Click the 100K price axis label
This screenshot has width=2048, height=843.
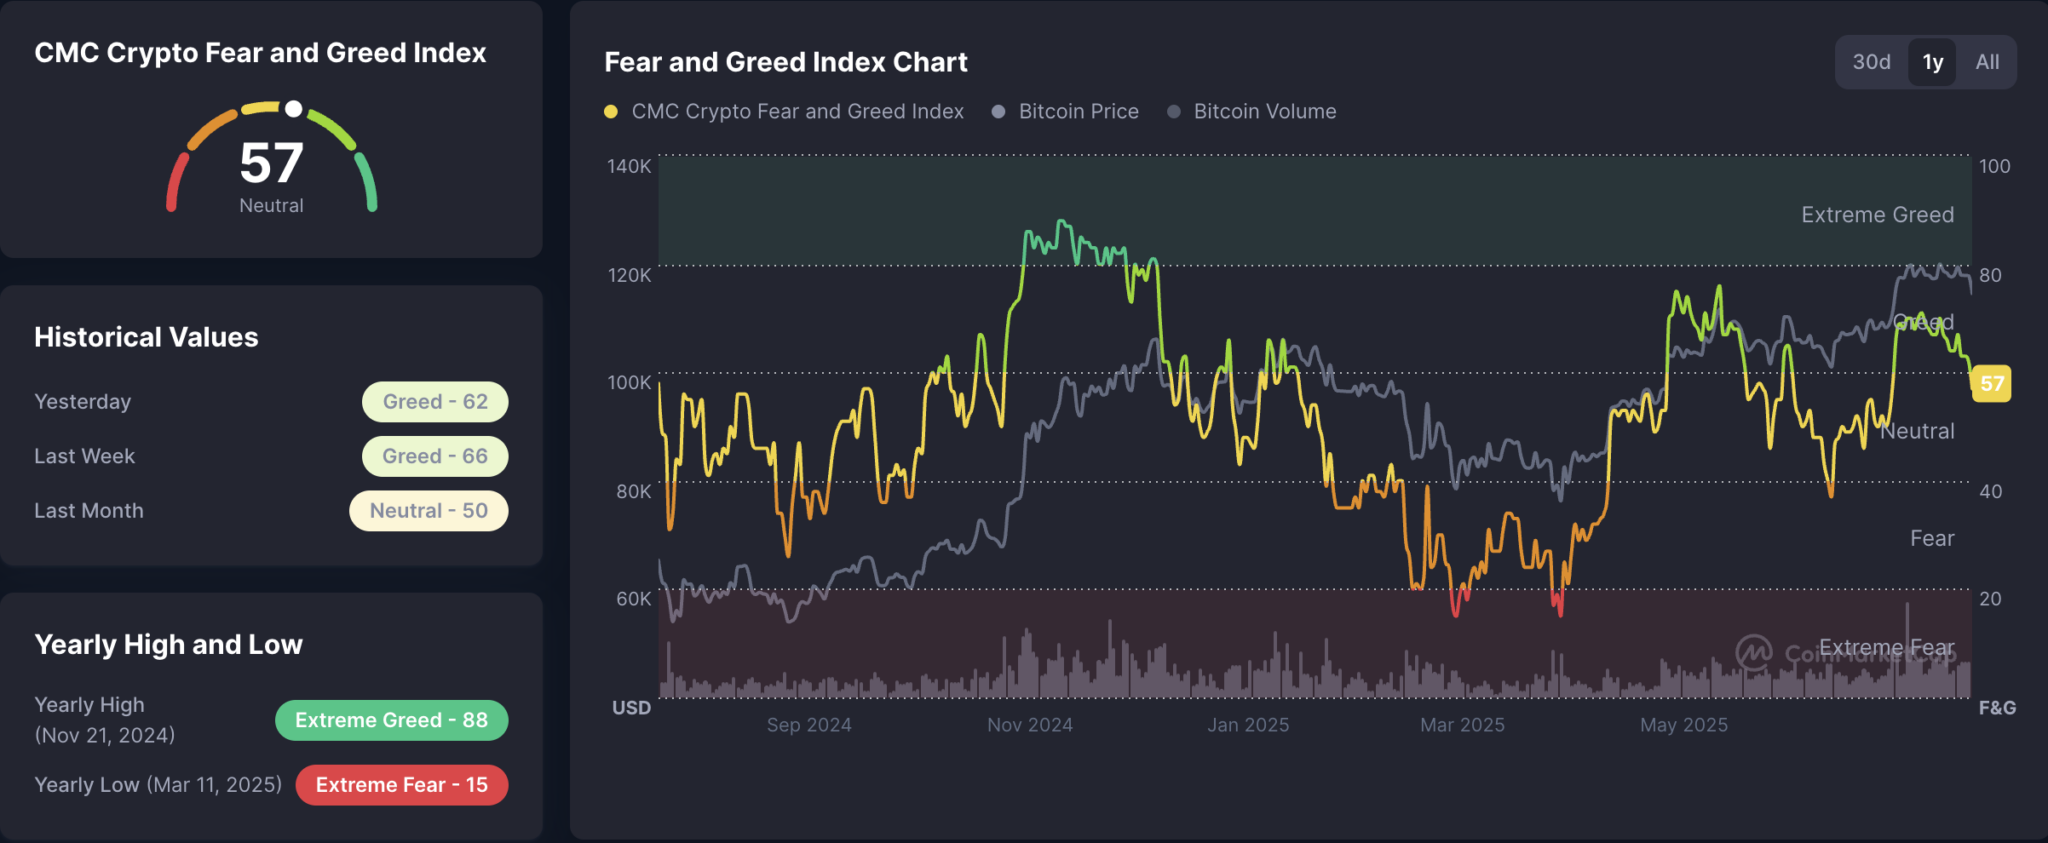pos(629,383)
